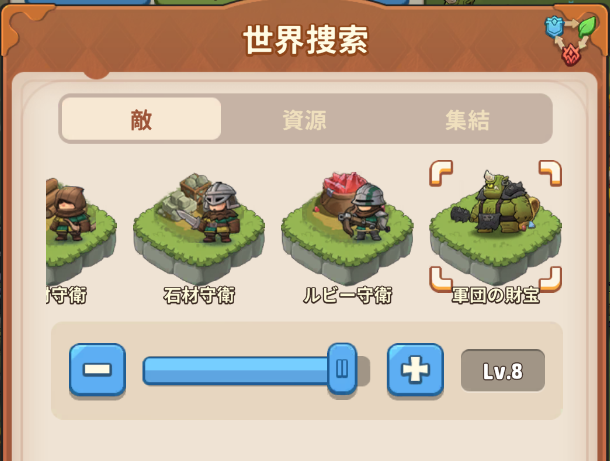Decrease search level with minus button
The height and width of the screenshot is (461, 610).
click(97, 370)
